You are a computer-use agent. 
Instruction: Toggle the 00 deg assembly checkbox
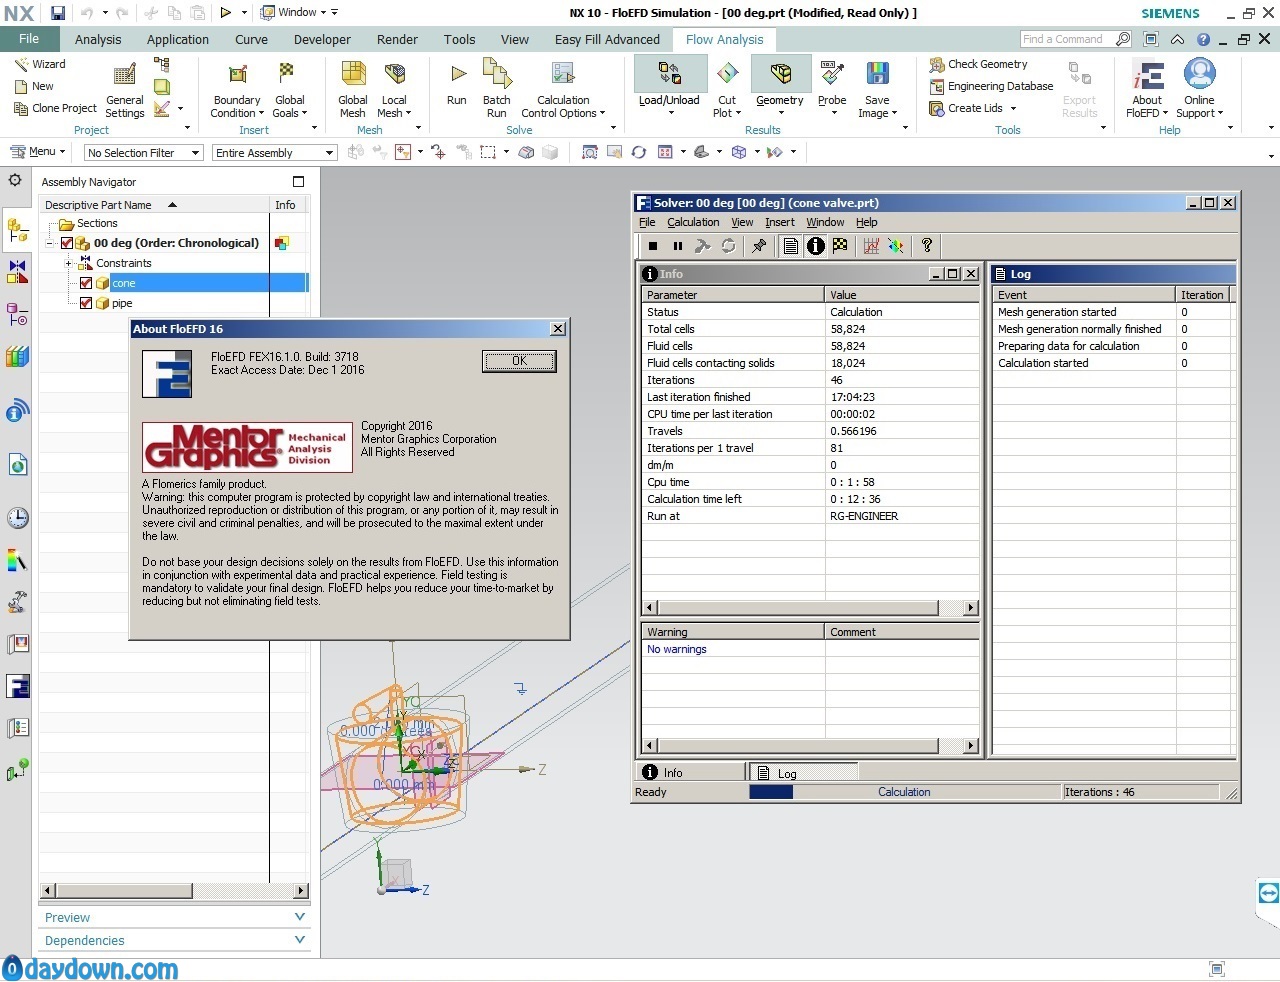coord(67,243)
